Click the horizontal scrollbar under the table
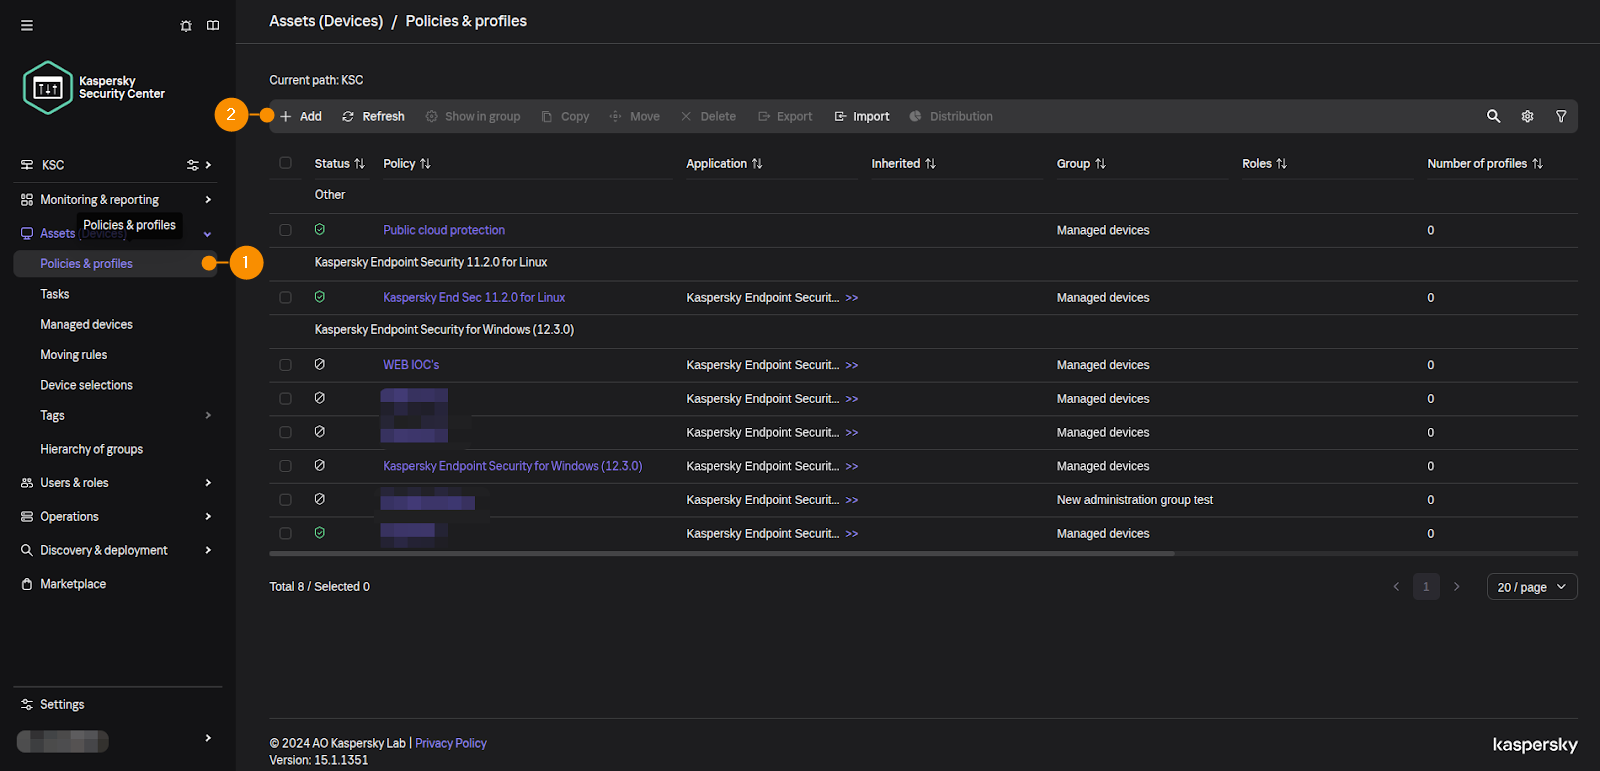The height and width of the screenshot is (771, 1600). point(721,553)
